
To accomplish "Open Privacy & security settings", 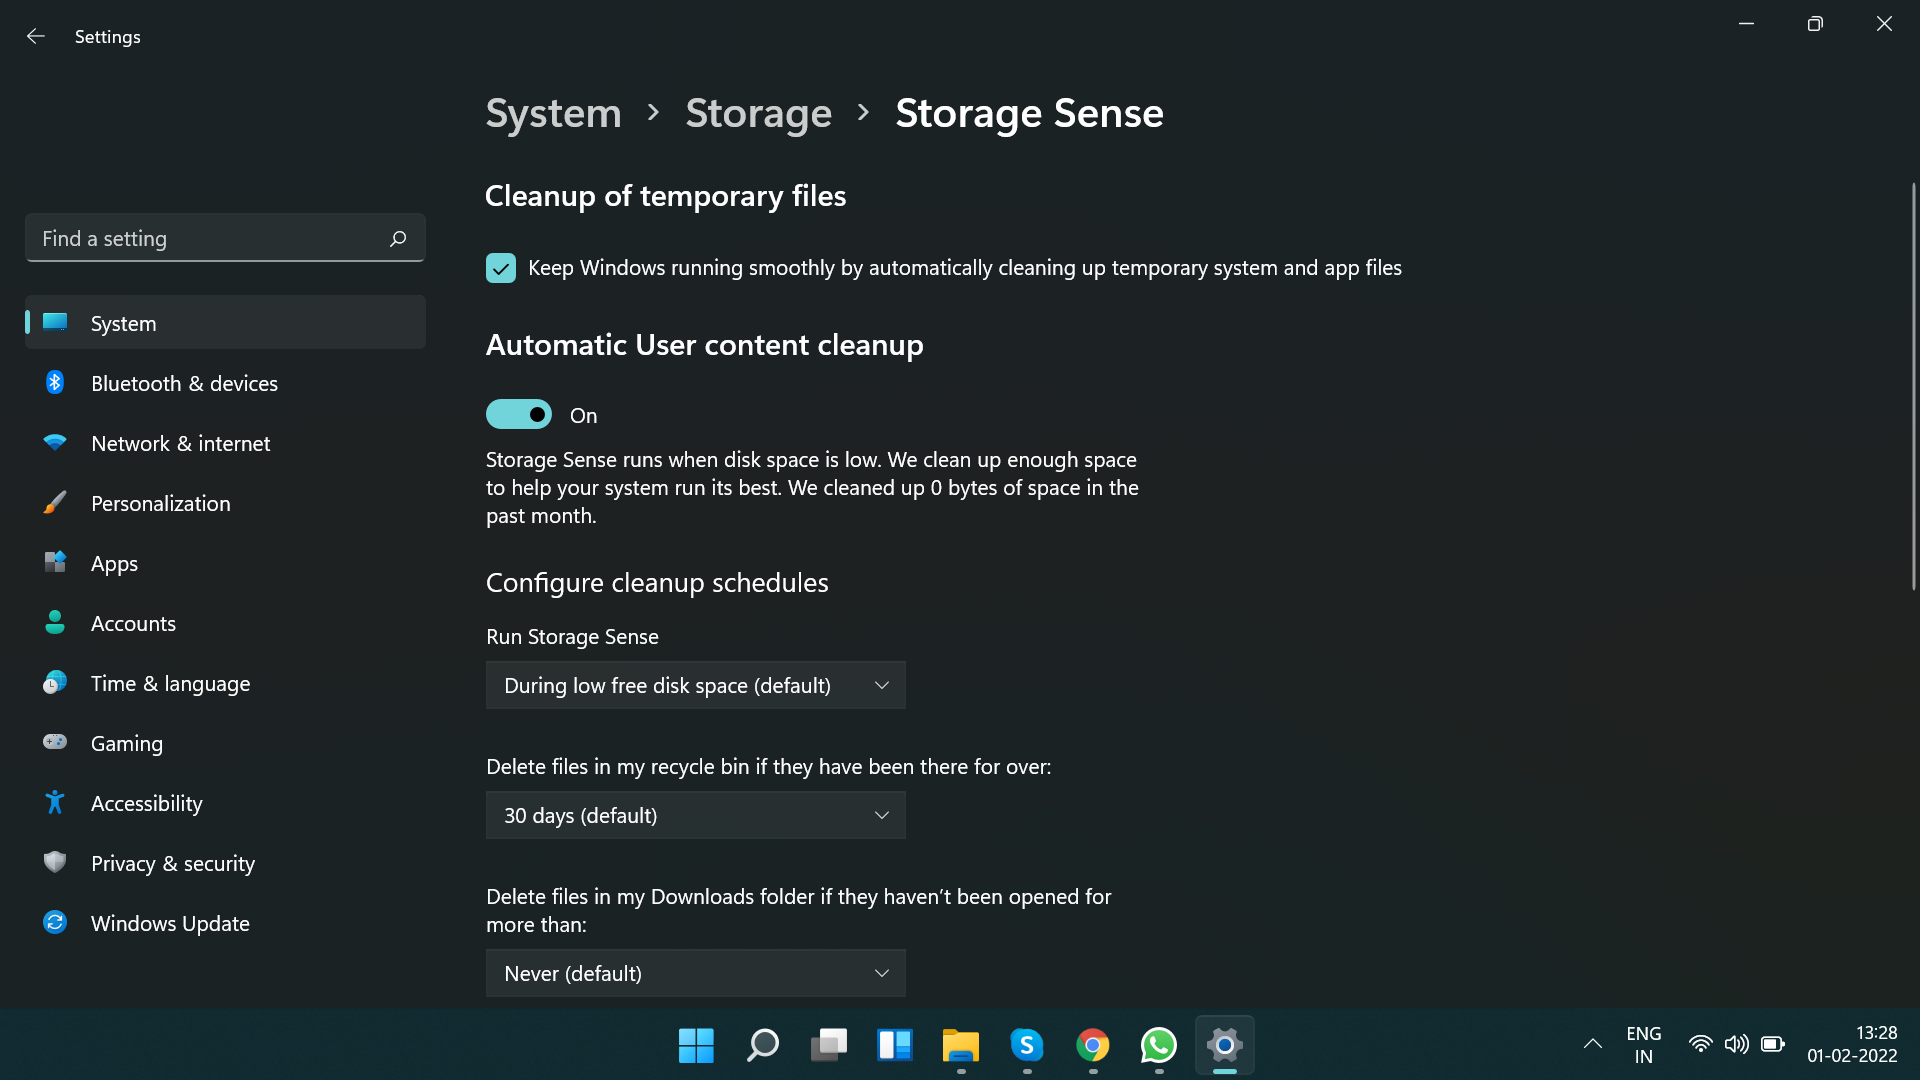I will (172, 863).
